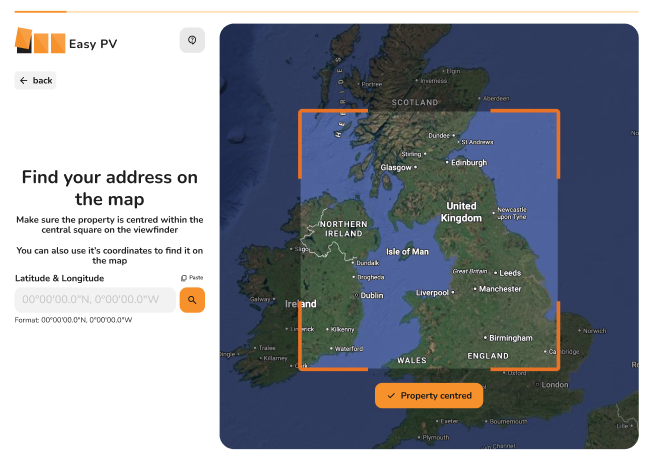
Task: Select Dublin on the map
Action: 372,295
